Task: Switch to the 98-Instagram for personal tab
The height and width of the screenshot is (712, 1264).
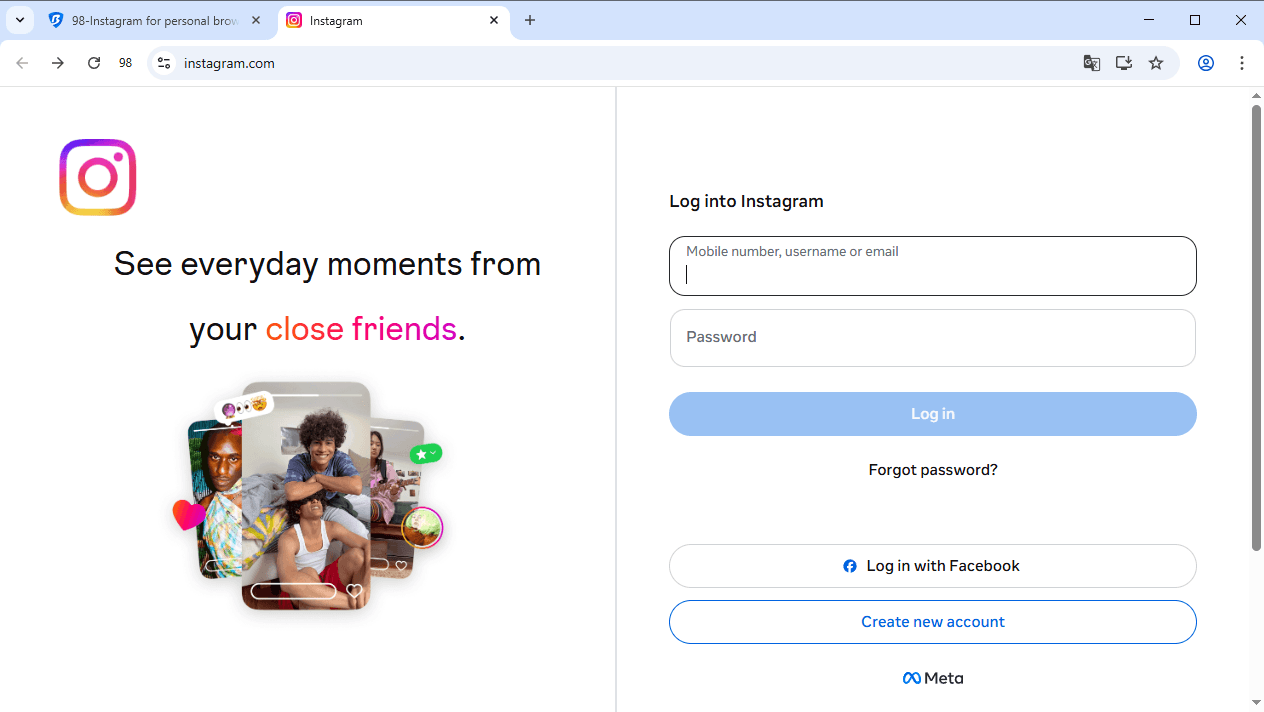Action: pyautogui.click(x=155, y=20)
